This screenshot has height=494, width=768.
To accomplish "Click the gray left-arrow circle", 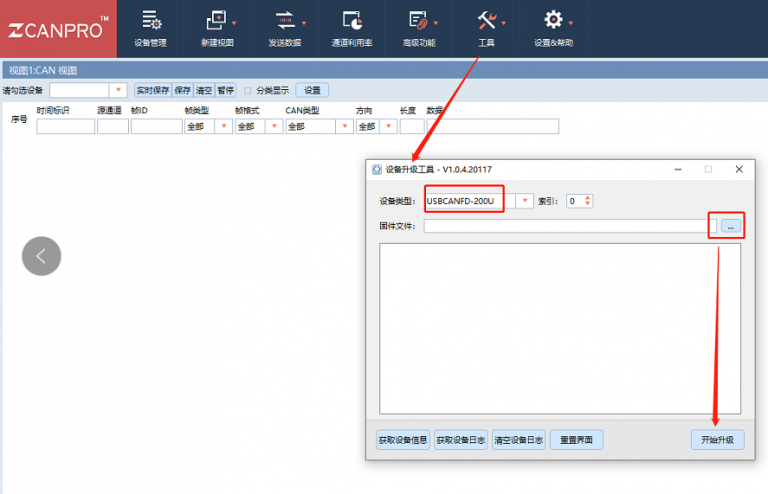I will click(41, 256).
